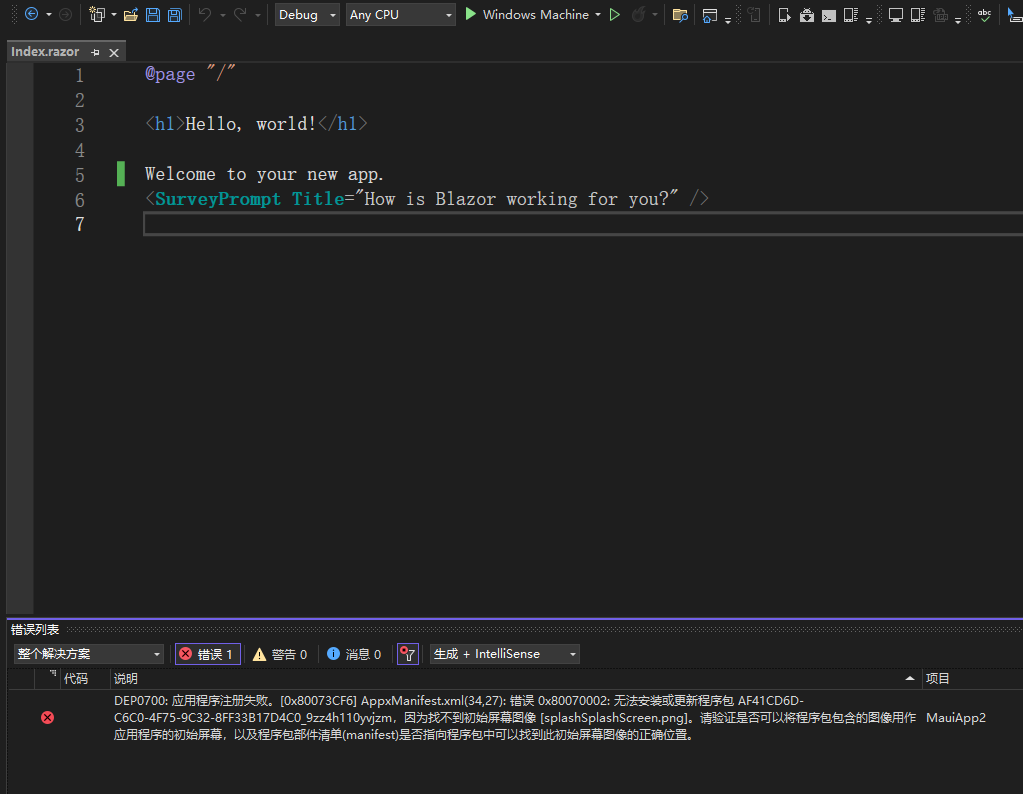Save the file with the single floppy icon
This screenshot has width=1023, height=794.
(x=153, y=14)
